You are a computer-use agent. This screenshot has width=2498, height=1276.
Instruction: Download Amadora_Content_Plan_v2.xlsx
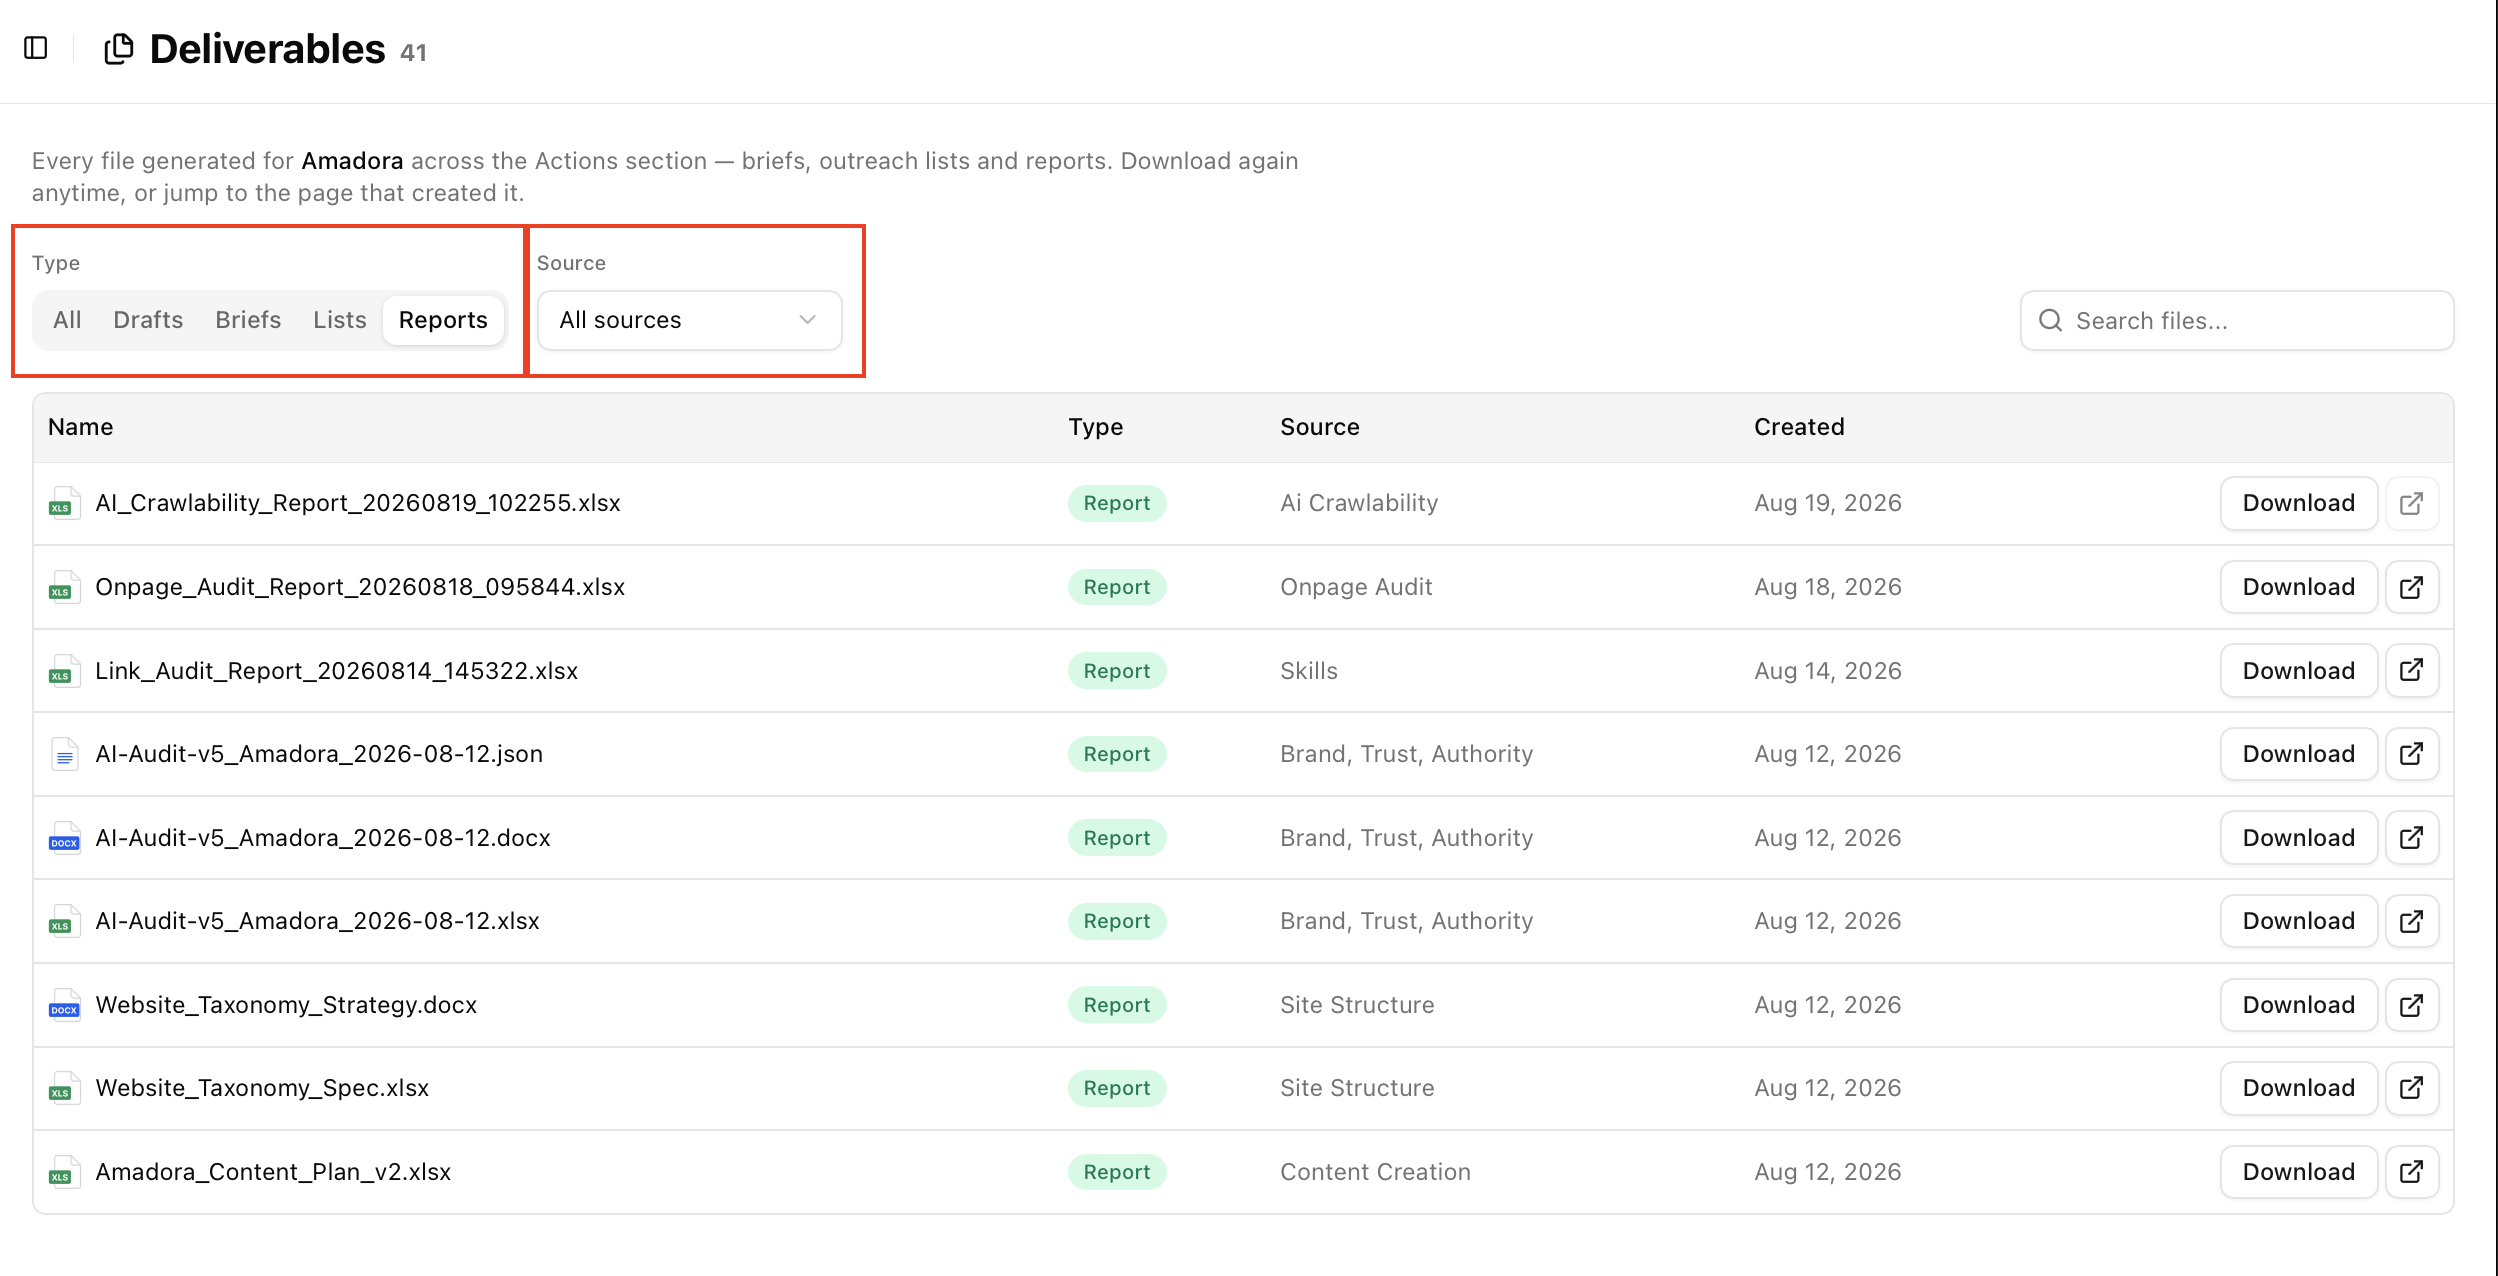tap(2298, 1172)
